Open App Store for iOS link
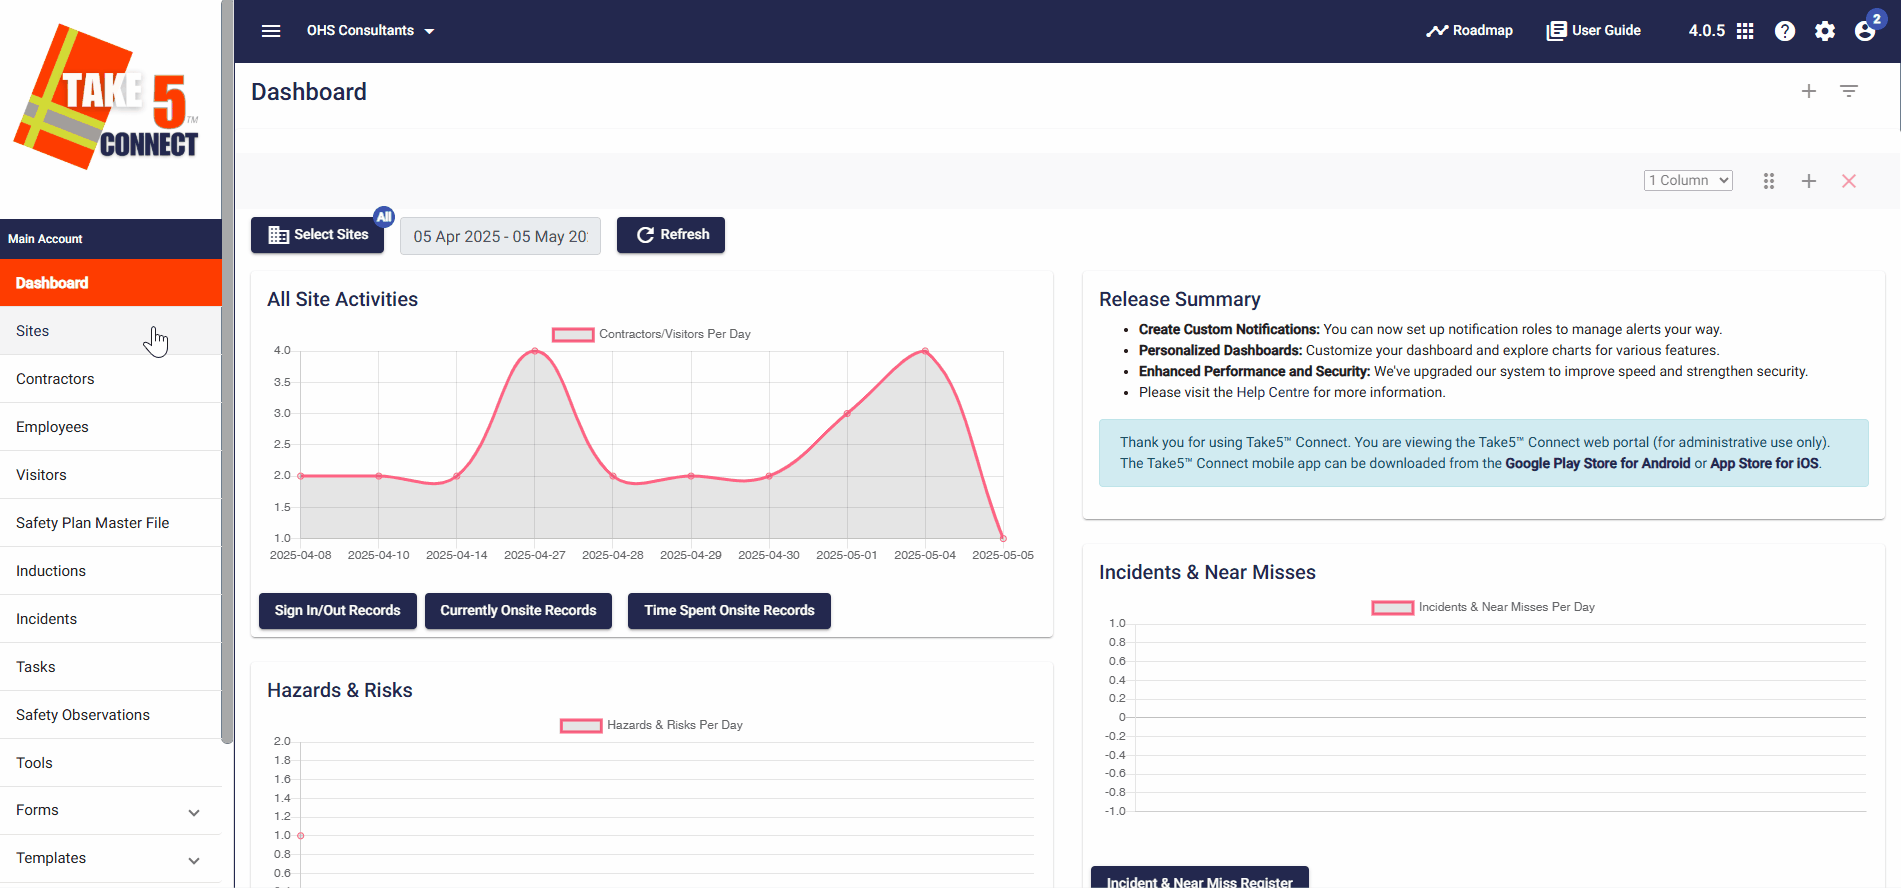Screen dimensions: 1901x888 [1764, 463]
